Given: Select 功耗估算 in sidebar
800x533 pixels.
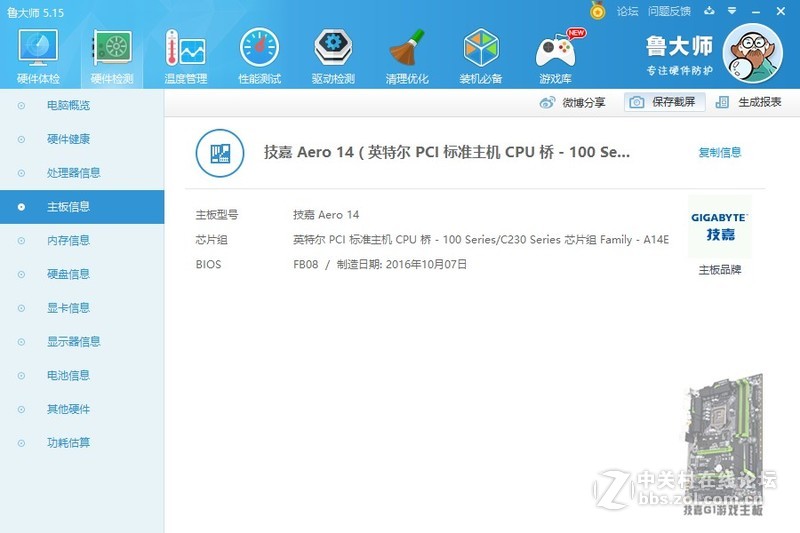Looking at the screenshot, I should point(82,443).
